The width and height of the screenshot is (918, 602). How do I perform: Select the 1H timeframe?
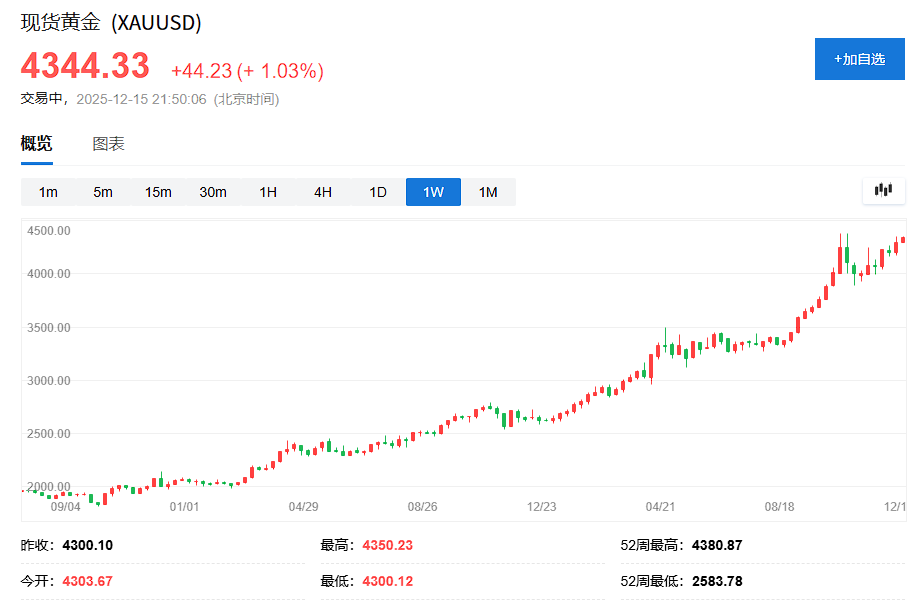[x=267, y=191]
